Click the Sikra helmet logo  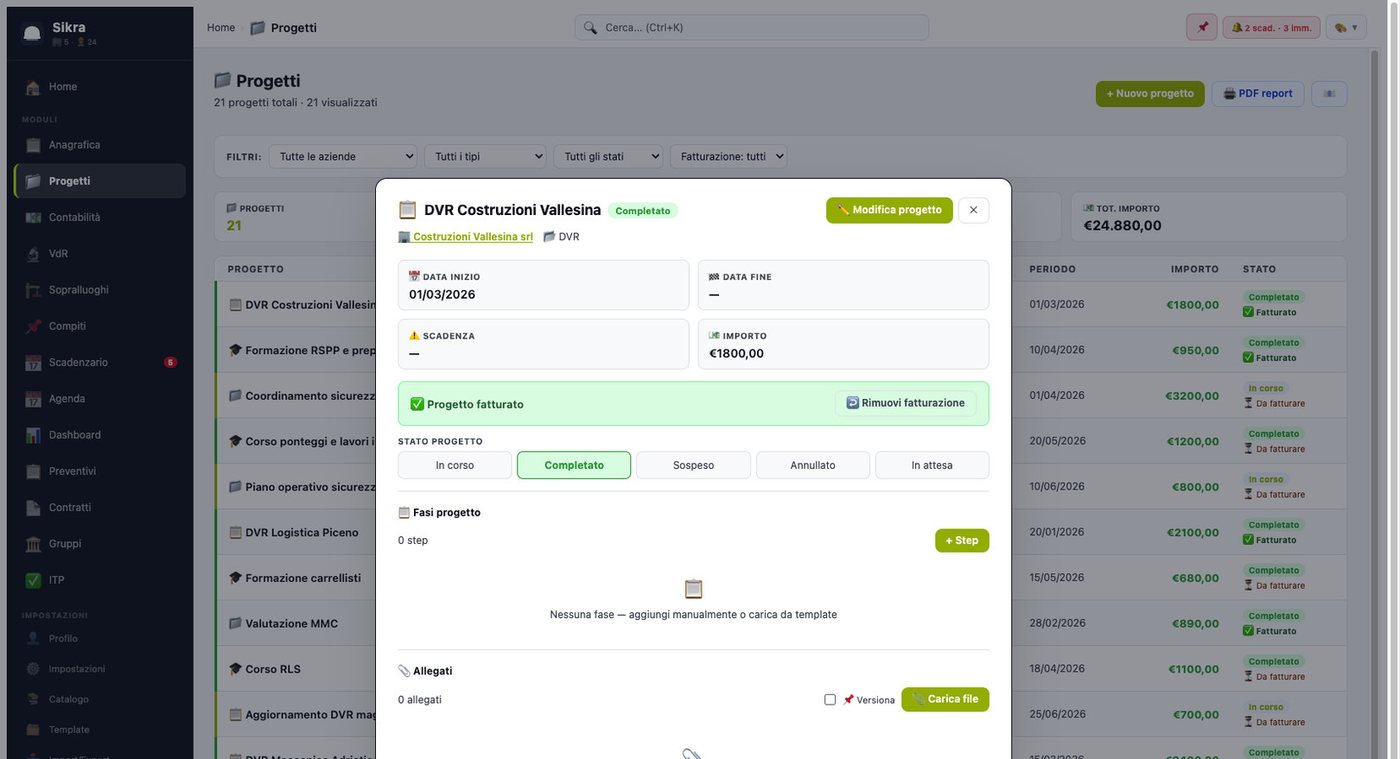(x=32, y=33)
